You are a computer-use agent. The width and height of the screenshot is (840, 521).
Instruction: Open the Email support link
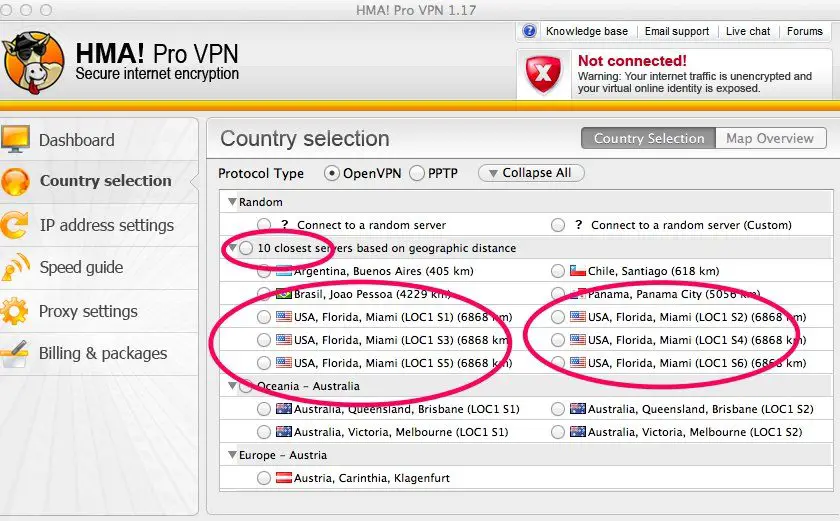tap(677, 32)
